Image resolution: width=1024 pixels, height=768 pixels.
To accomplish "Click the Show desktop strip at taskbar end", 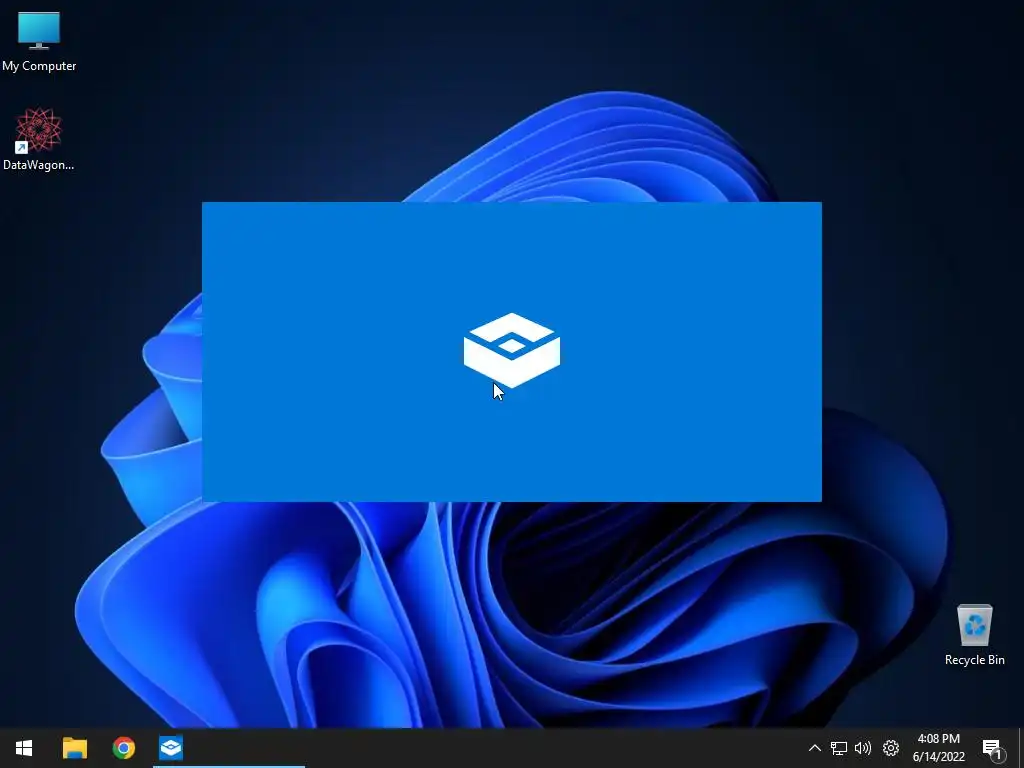I will click(1021, 748).
